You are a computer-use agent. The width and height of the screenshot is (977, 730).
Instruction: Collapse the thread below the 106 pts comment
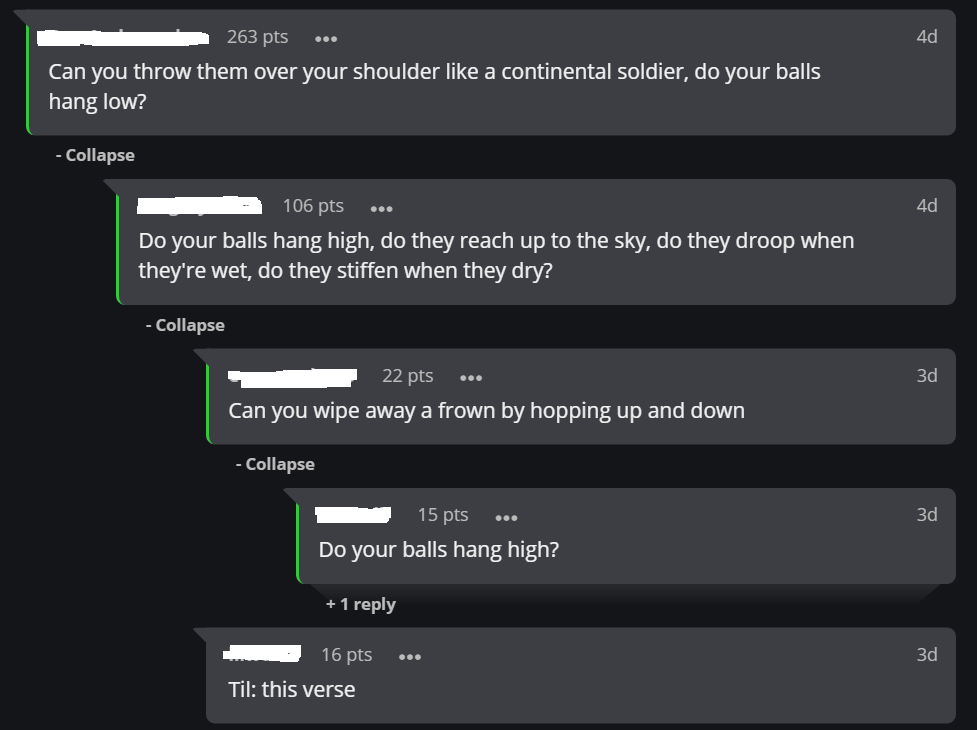(185, 325)
